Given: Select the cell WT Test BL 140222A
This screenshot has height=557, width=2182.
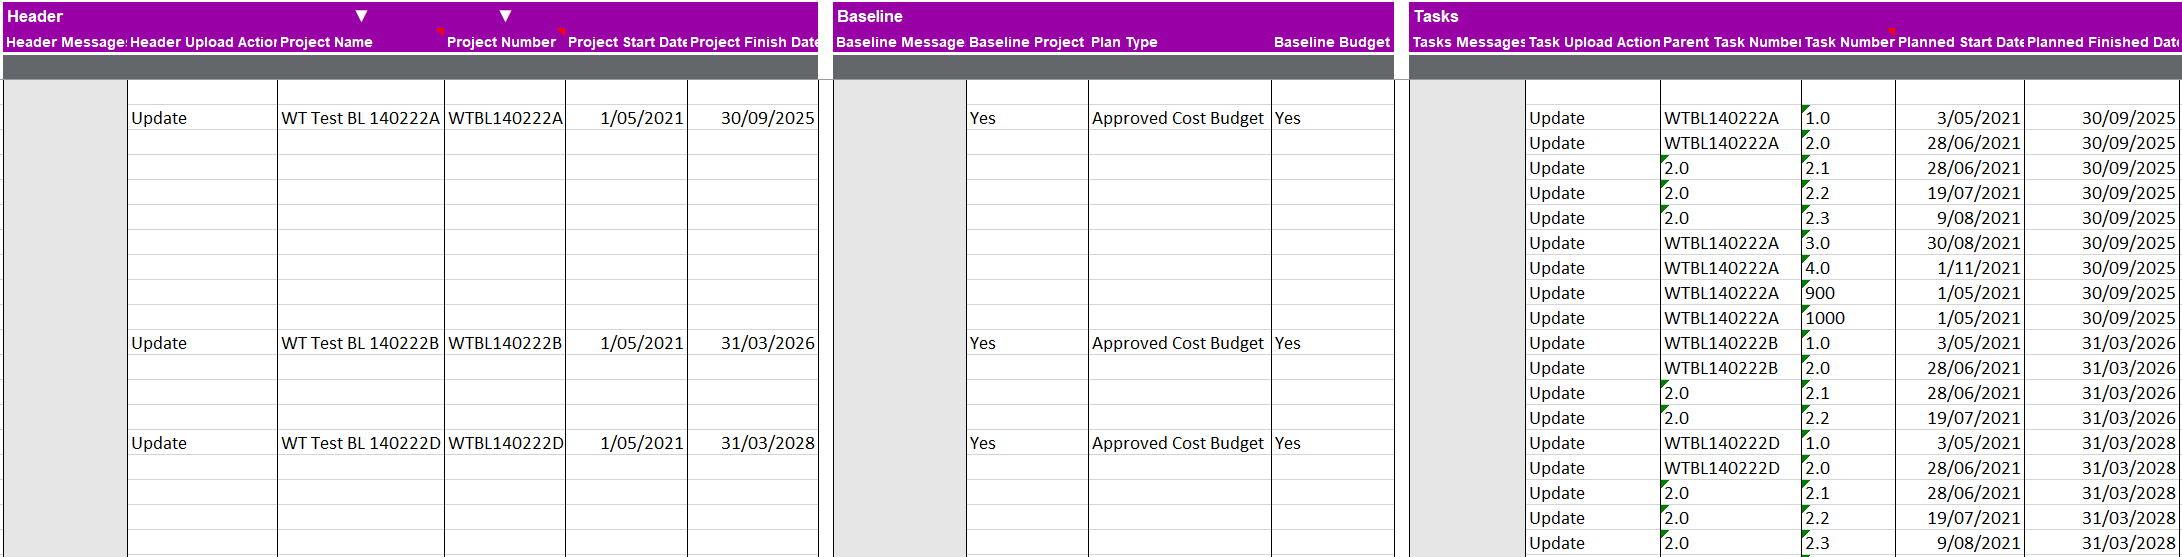Looking at the screenshot, I should (361, 118).
